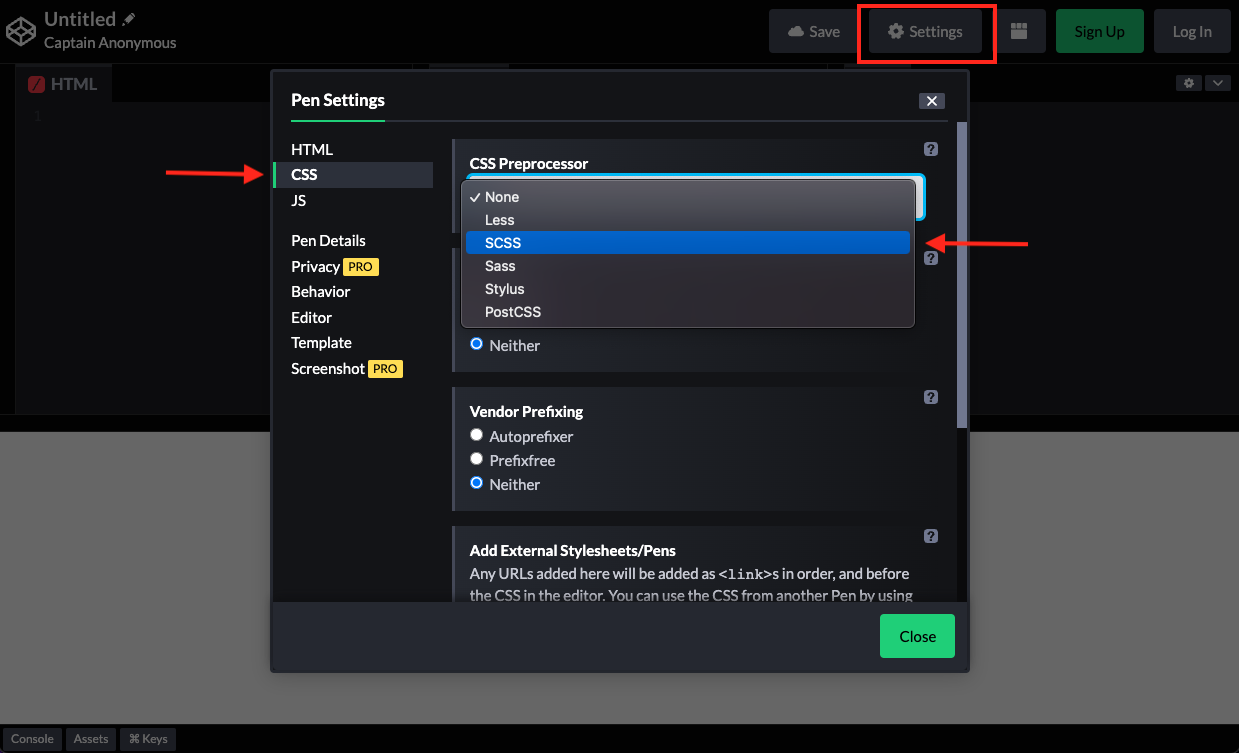Expand the HTML editor chevron menu
The height and width of the screenshot is (753, 1239).
click(1217, 83)
